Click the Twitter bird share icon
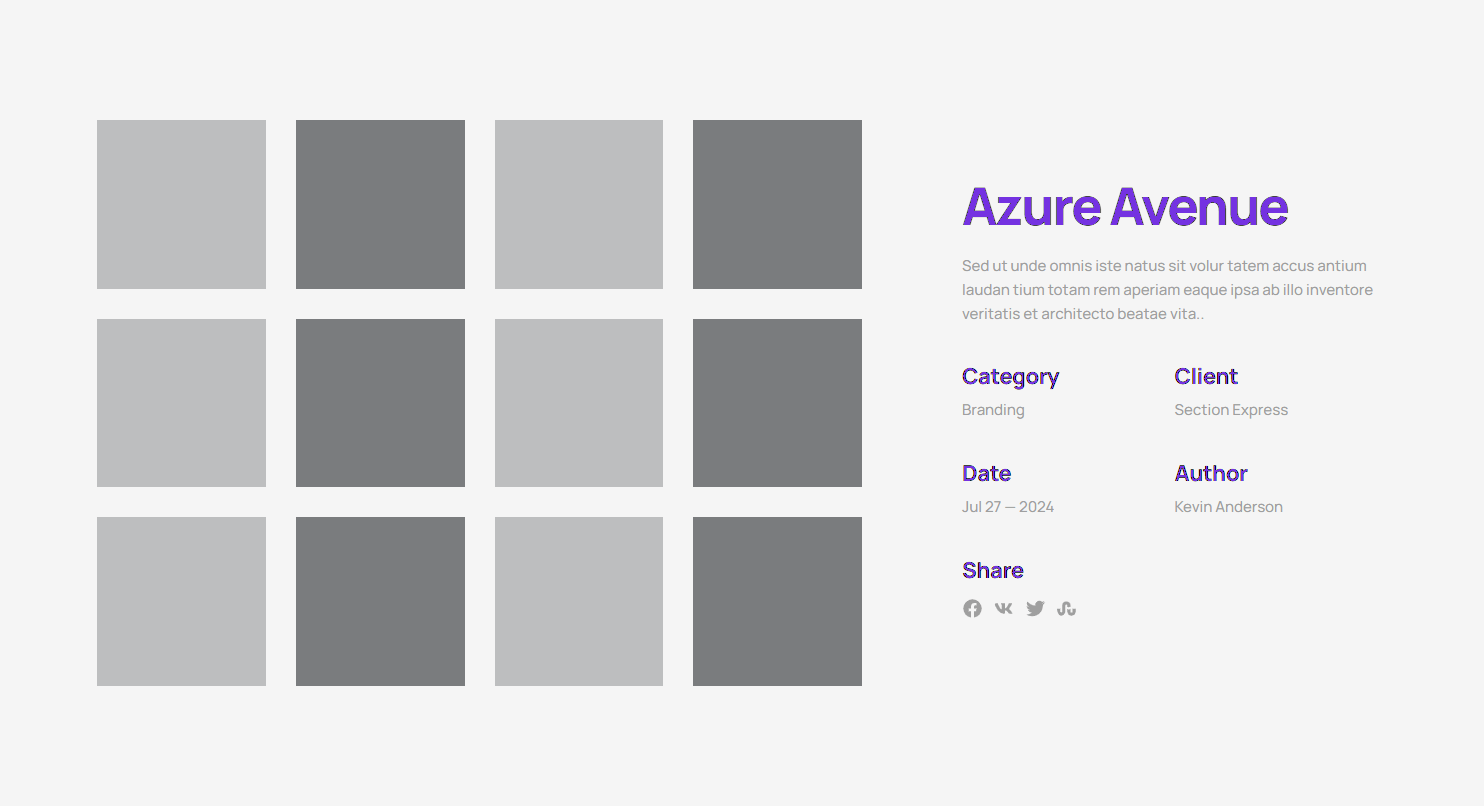The image size is (1484, 806). click(x=1035, y=608)
